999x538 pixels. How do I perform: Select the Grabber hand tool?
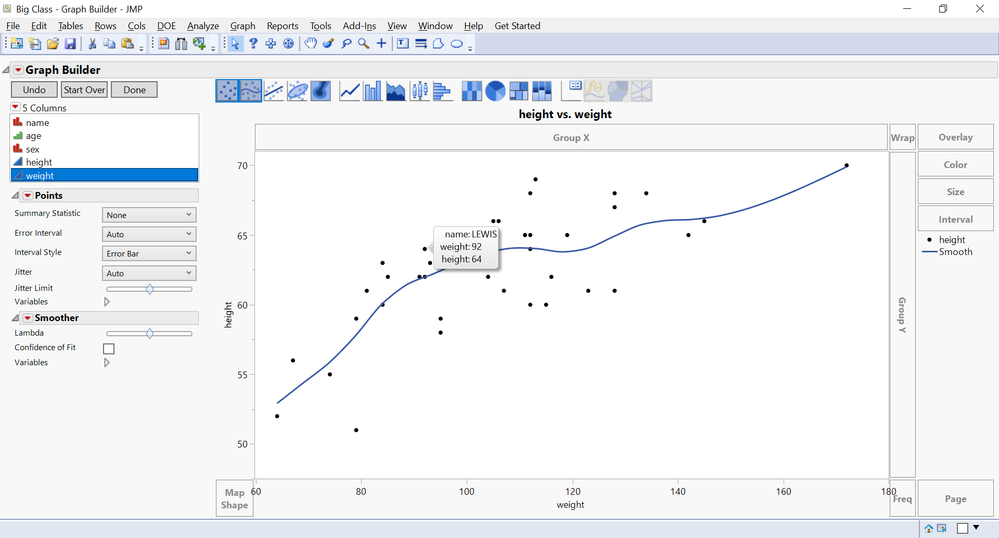(x=310, y=43)
